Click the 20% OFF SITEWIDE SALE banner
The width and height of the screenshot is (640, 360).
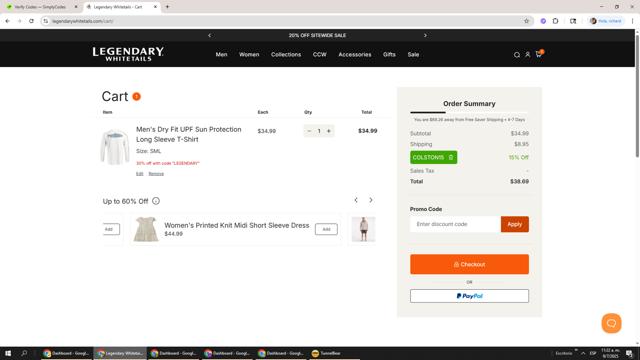pos(317,36)
